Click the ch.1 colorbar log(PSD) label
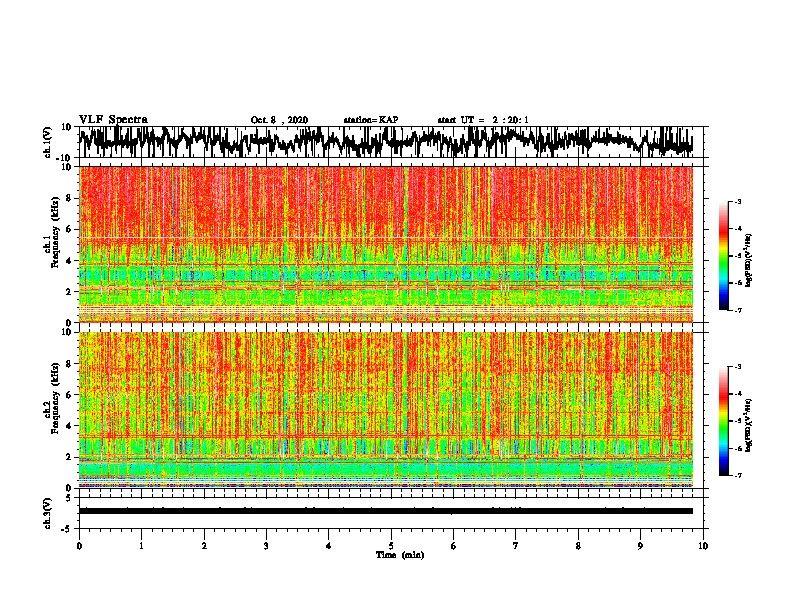Image resolution: width=792 pixels, height=612 pixels. click(x=748, y=260)
